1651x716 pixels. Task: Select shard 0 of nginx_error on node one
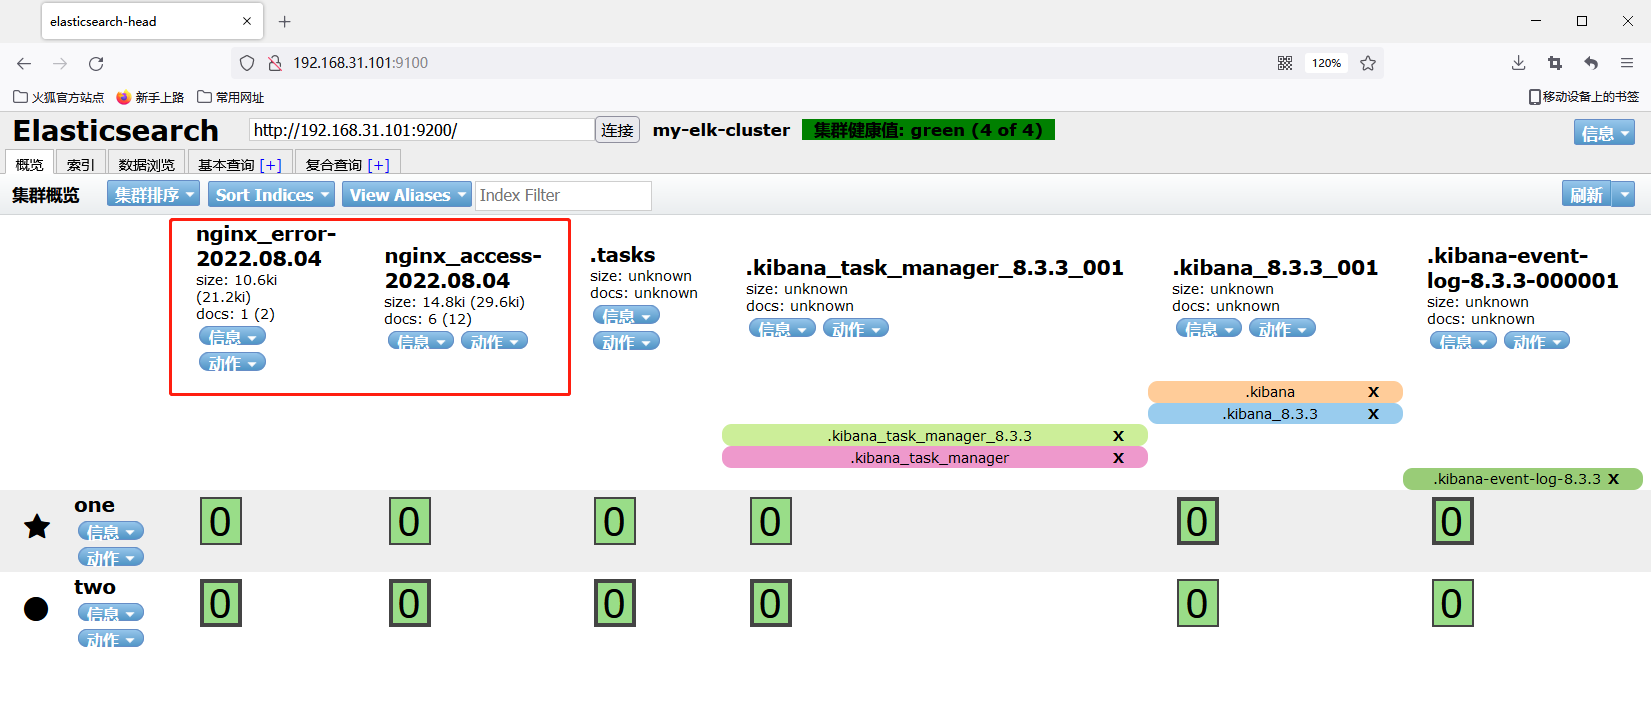[x=221, y=521]
